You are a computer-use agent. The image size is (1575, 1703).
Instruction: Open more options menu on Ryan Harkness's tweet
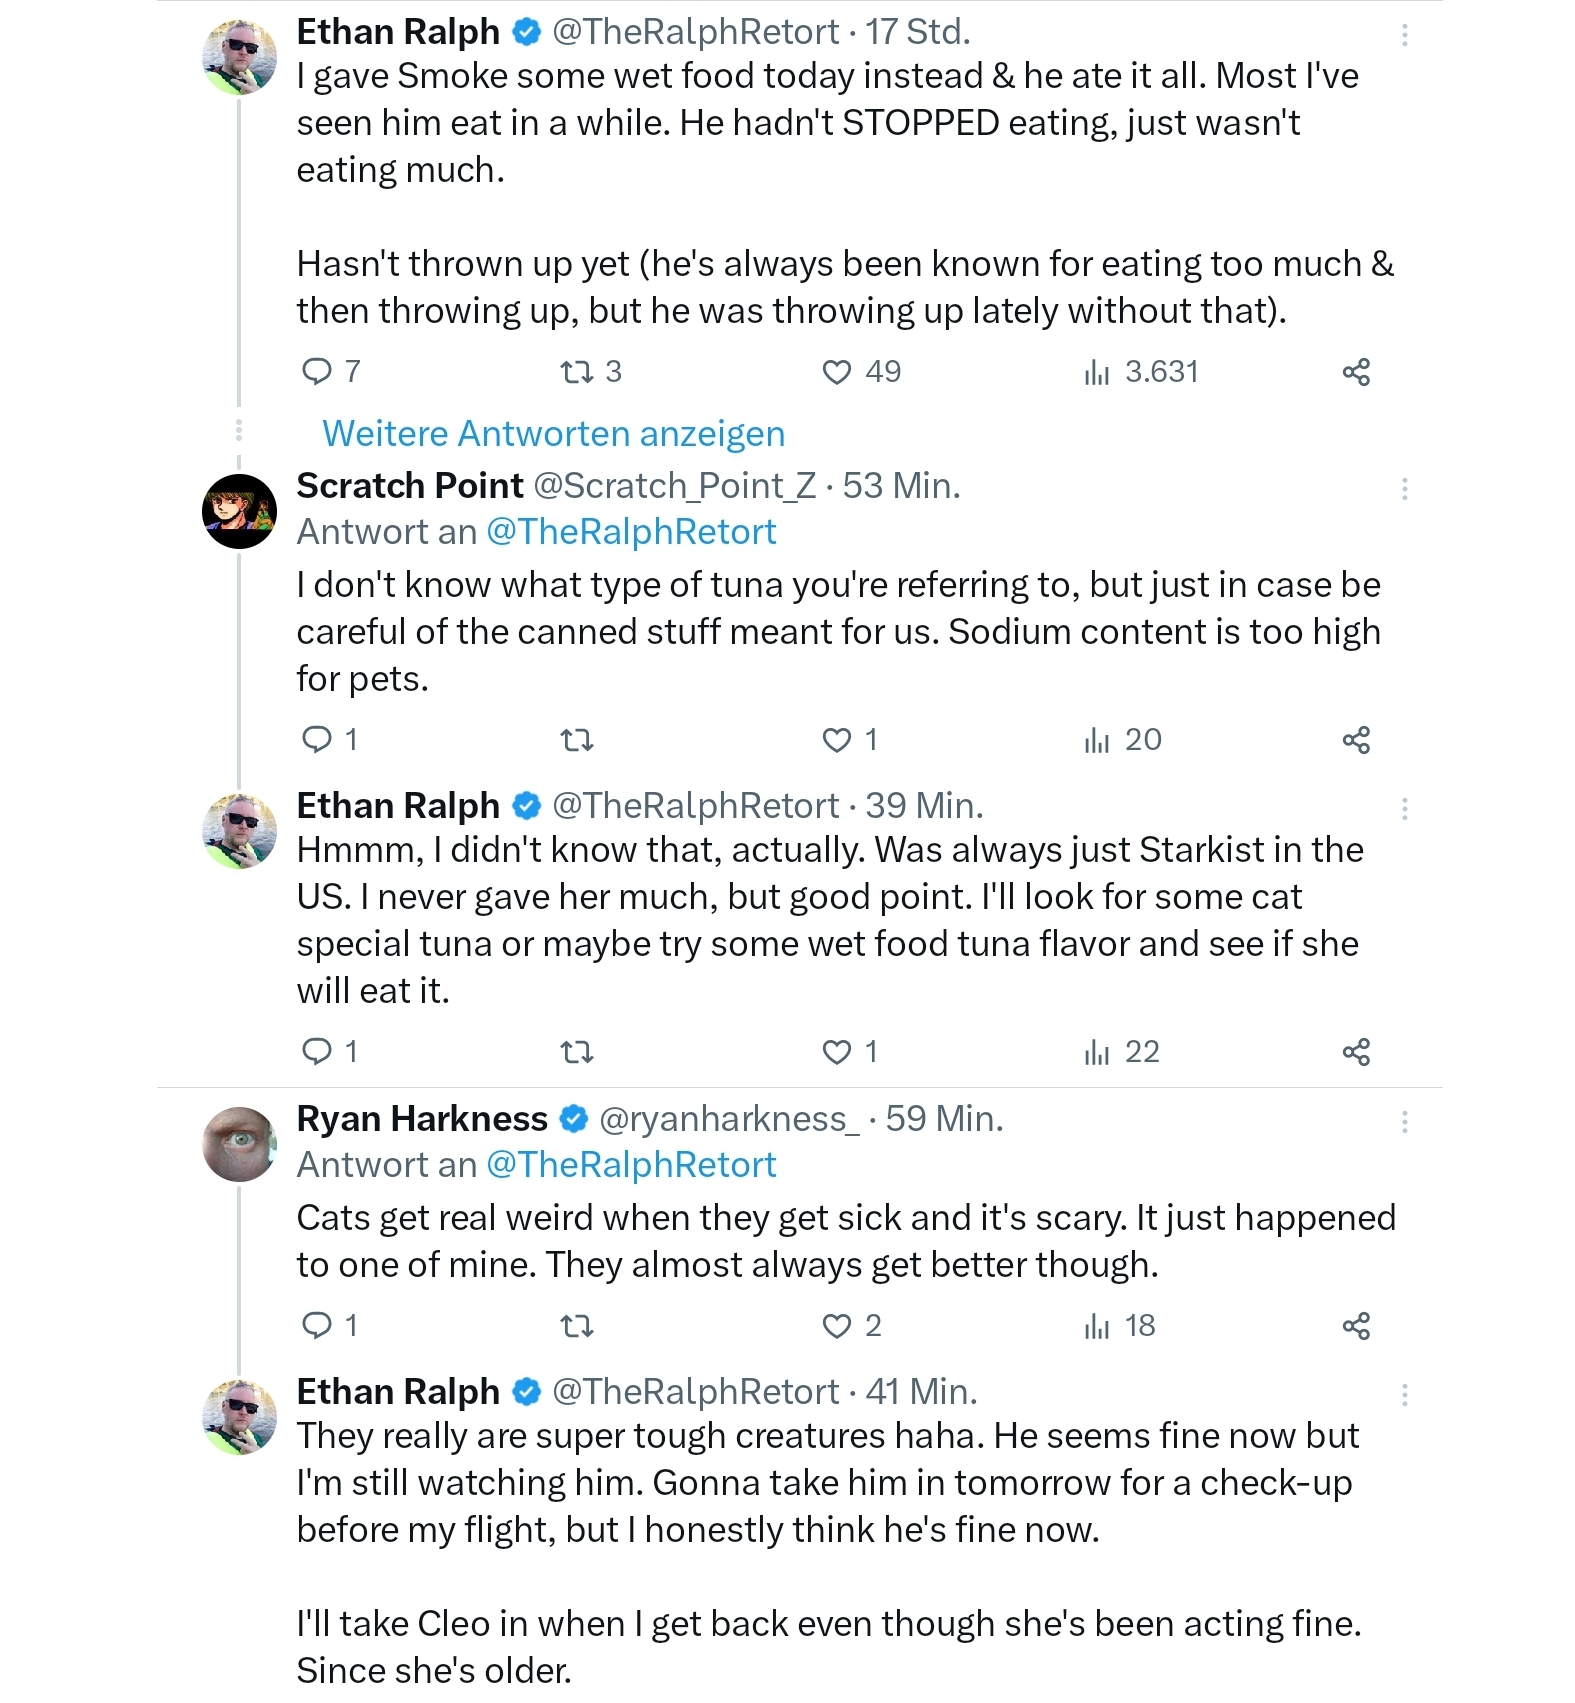[x=1405, y=1122]
